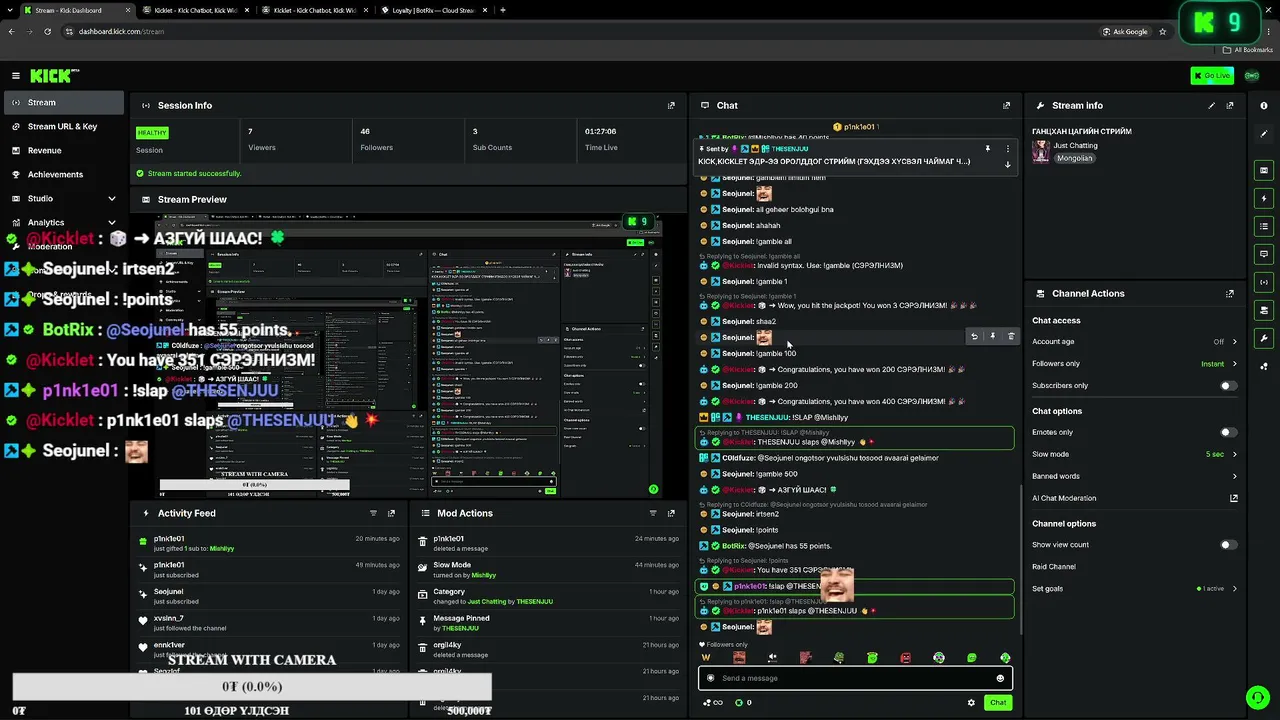Expand Banned words setting

[1234, 476]
